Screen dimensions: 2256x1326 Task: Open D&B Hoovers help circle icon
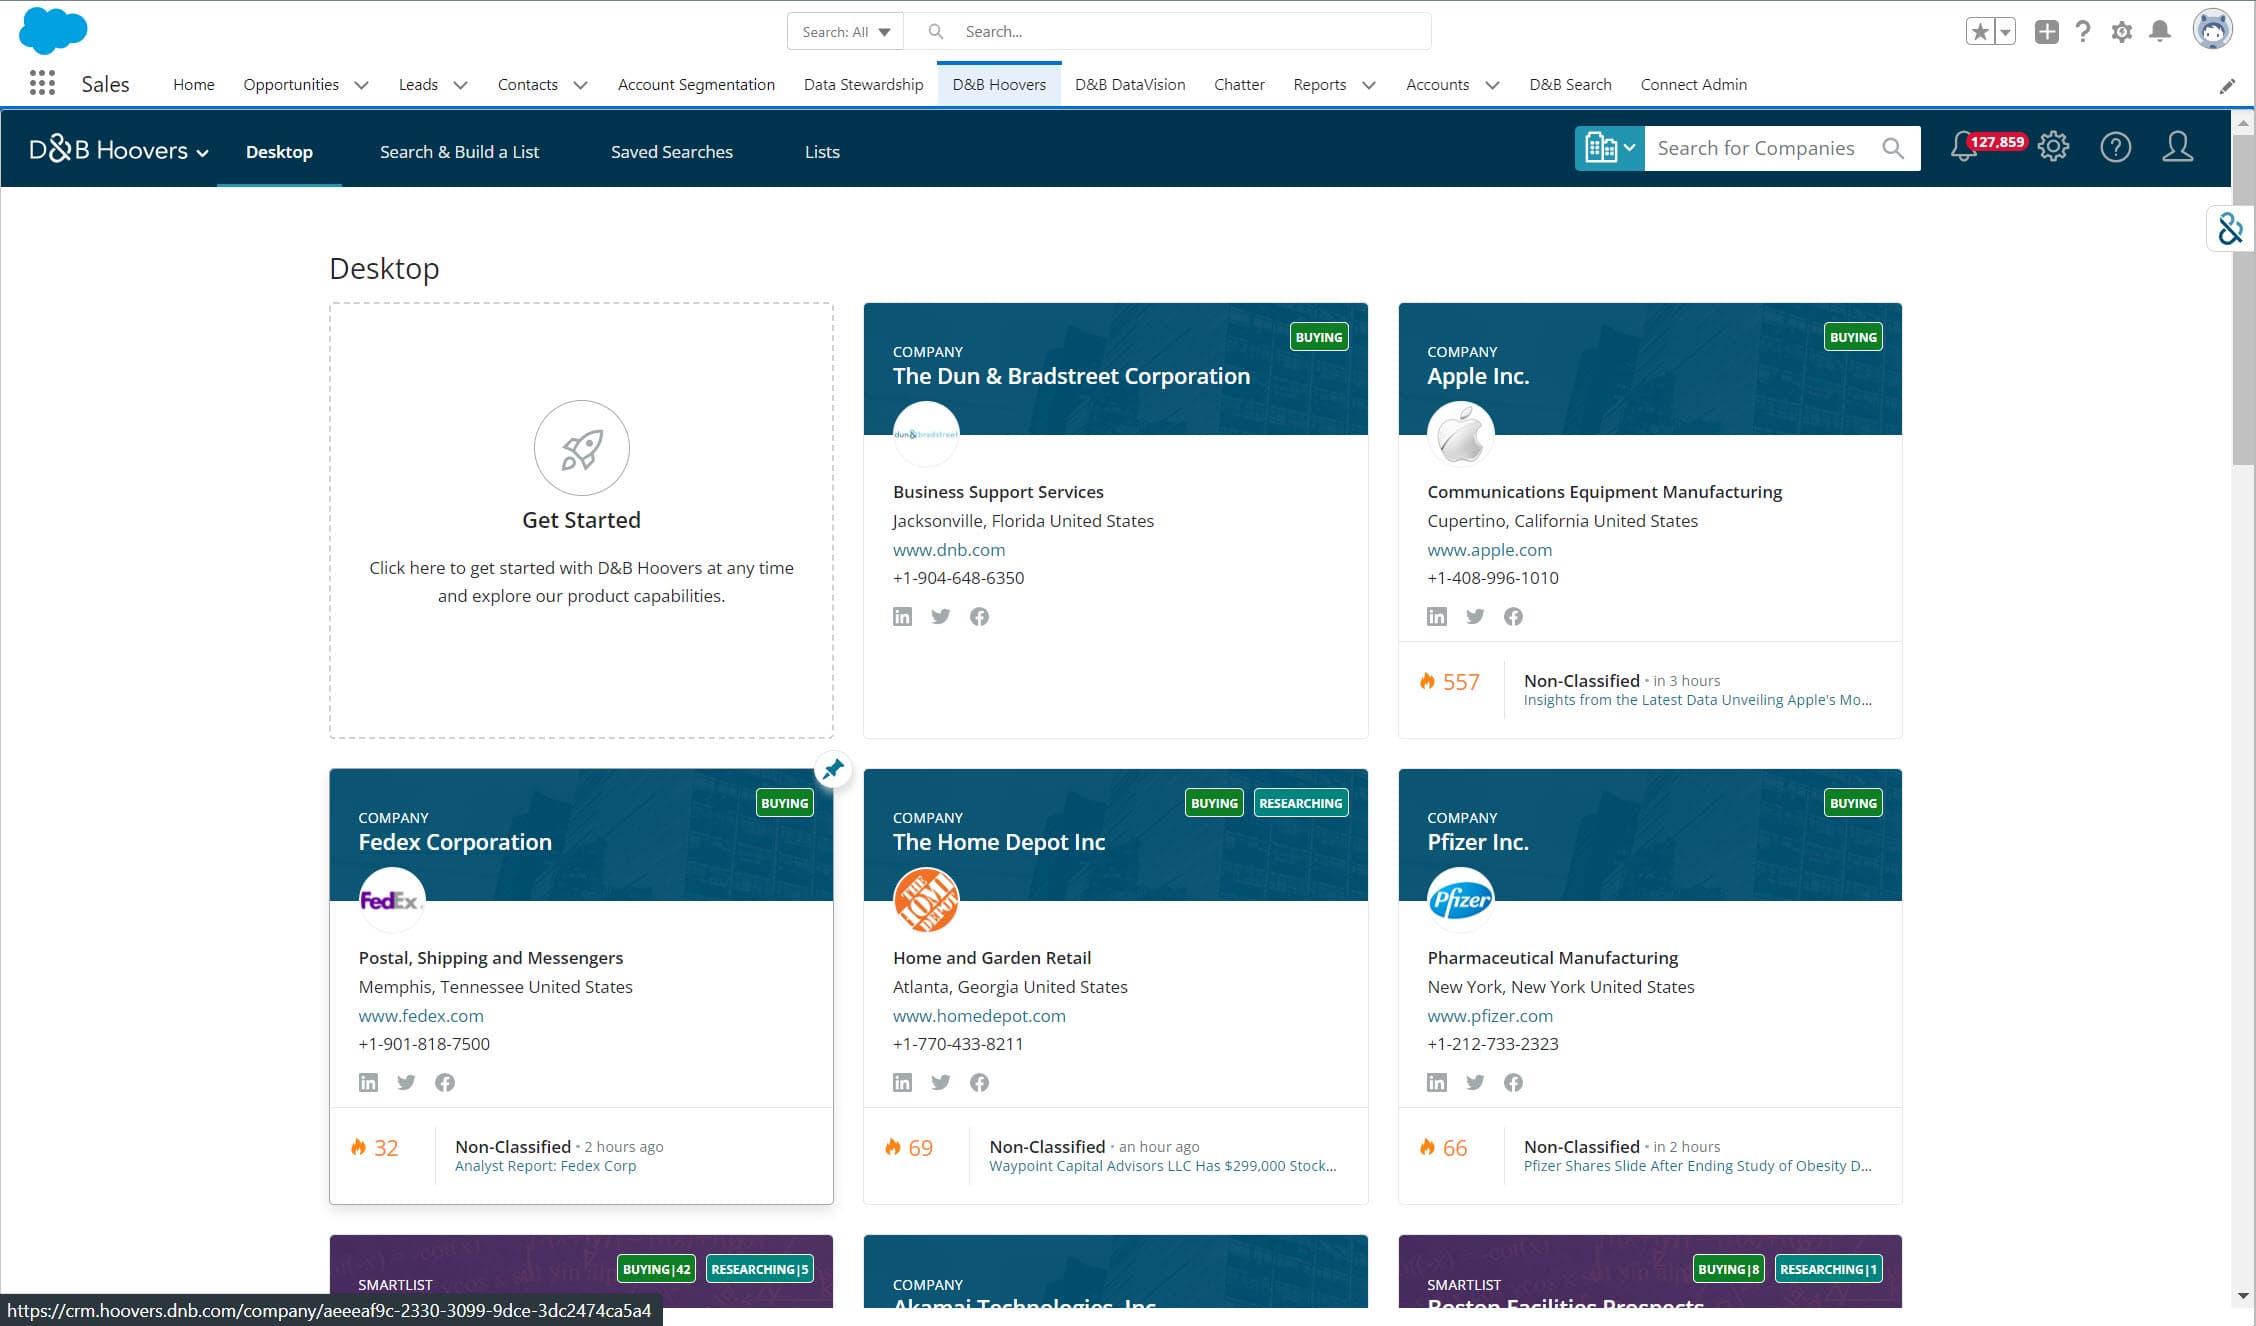2115,147
